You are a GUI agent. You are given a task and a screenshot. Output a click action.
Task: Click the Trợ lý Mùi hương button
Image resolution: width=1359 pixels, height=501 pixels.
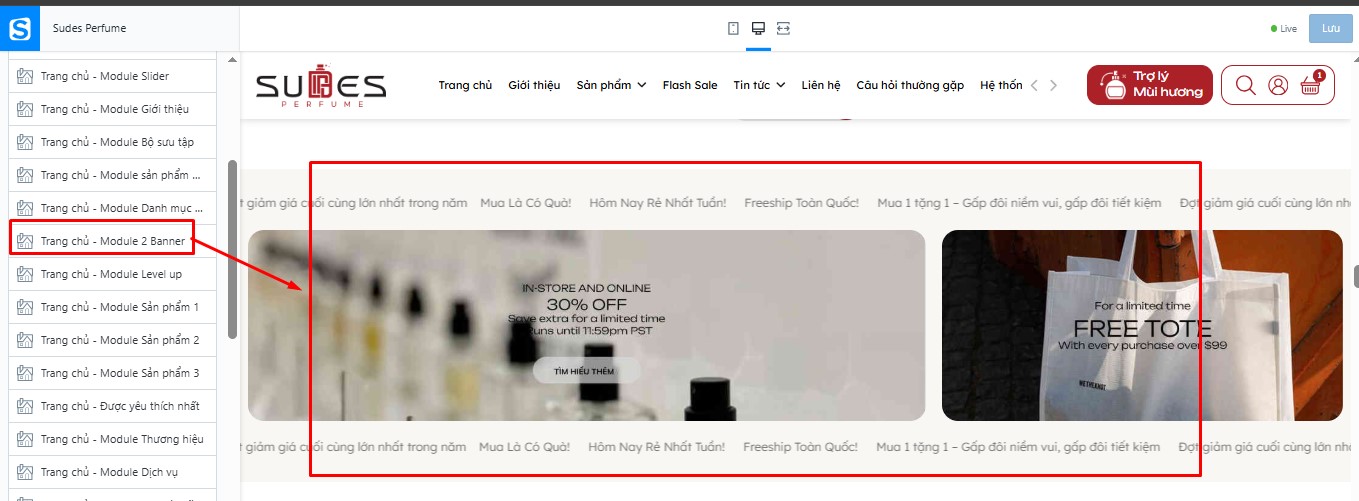(1150, 85)
